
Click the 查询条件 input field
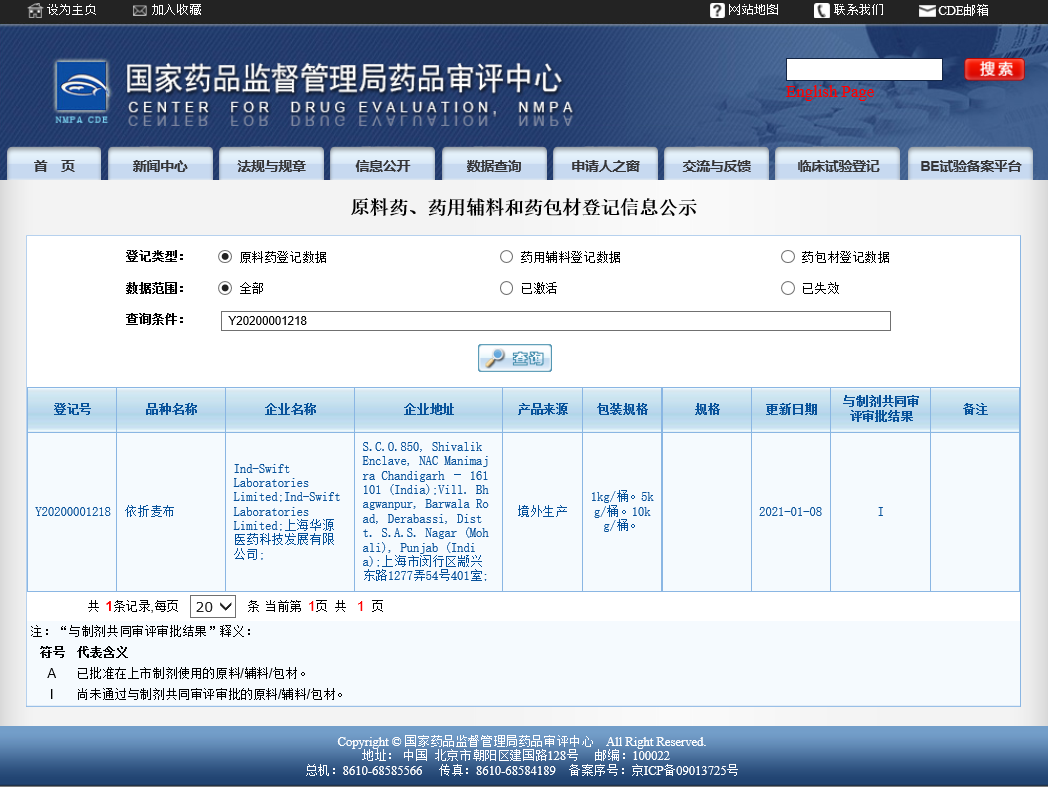[556, 320]
